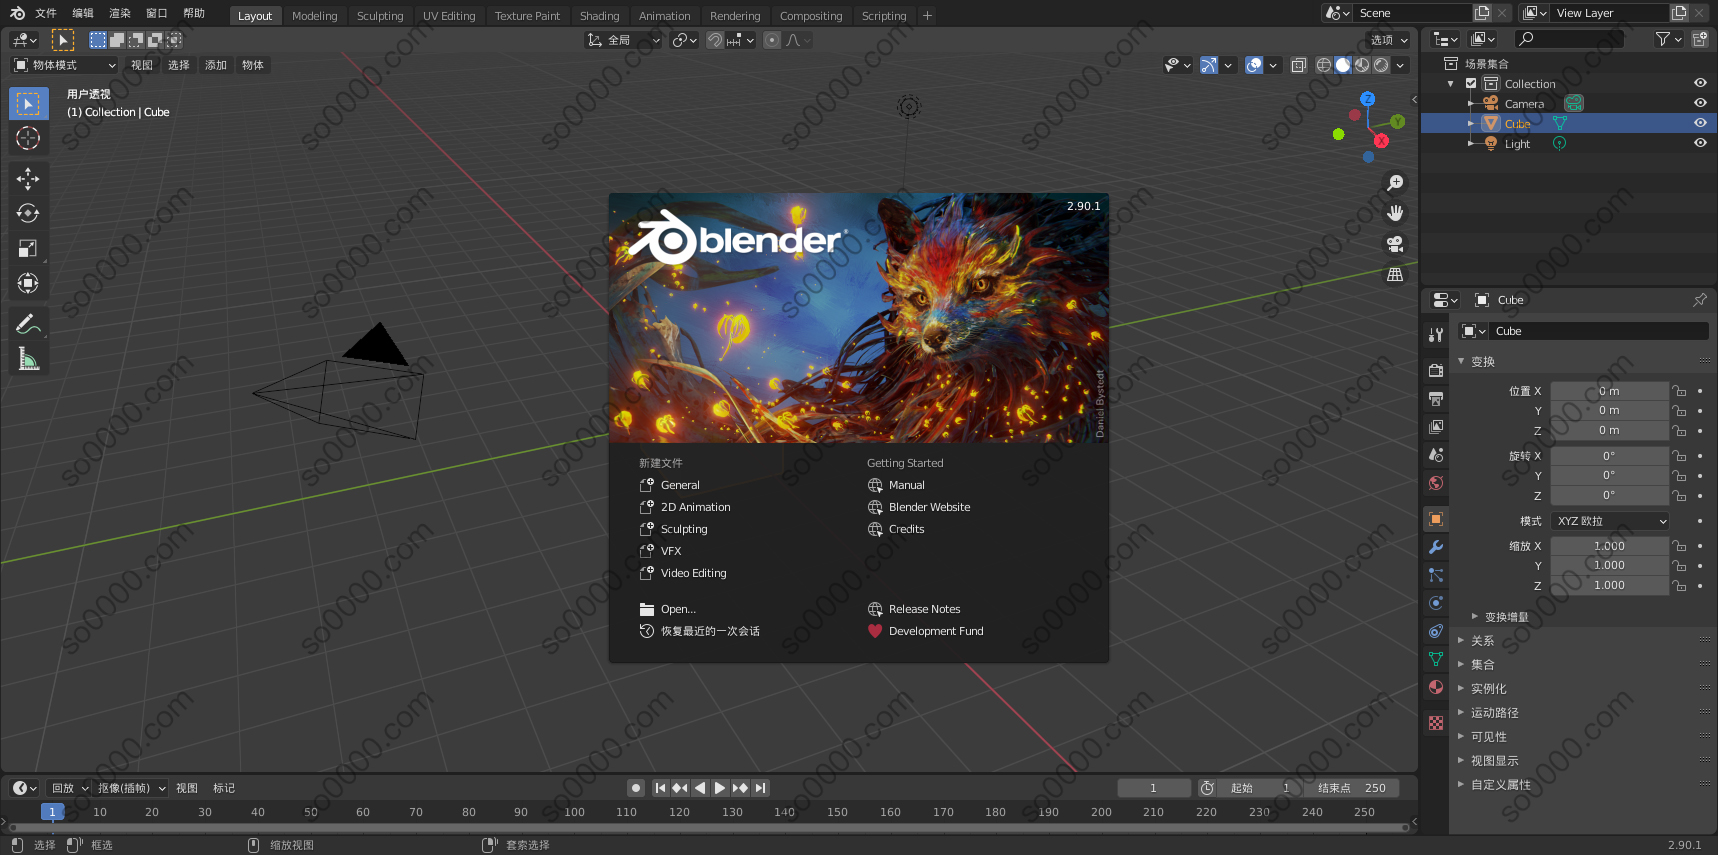Click the viewport pan hand icon
The width and height of the screenshot is (1718, 855).
pos(1395,213)
